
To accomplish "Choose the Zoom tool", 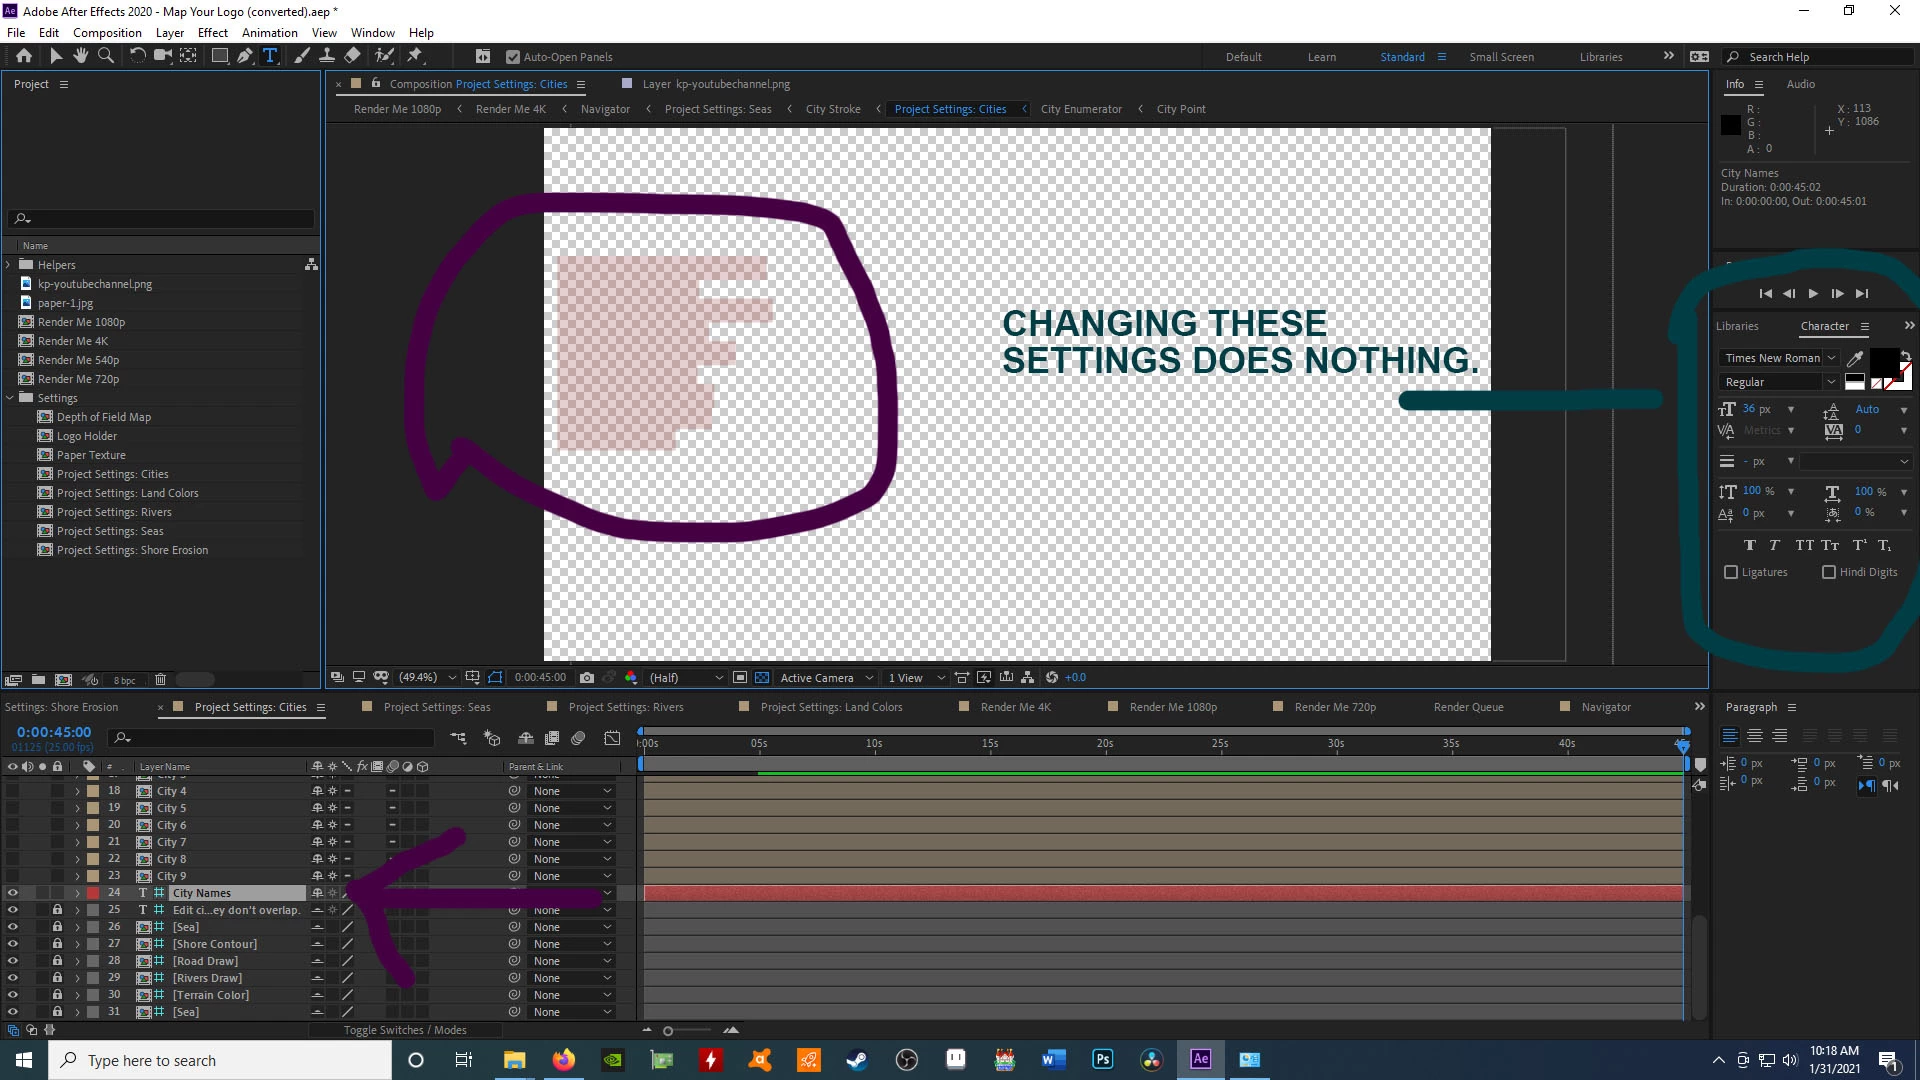I will click(x=106, y=56).
